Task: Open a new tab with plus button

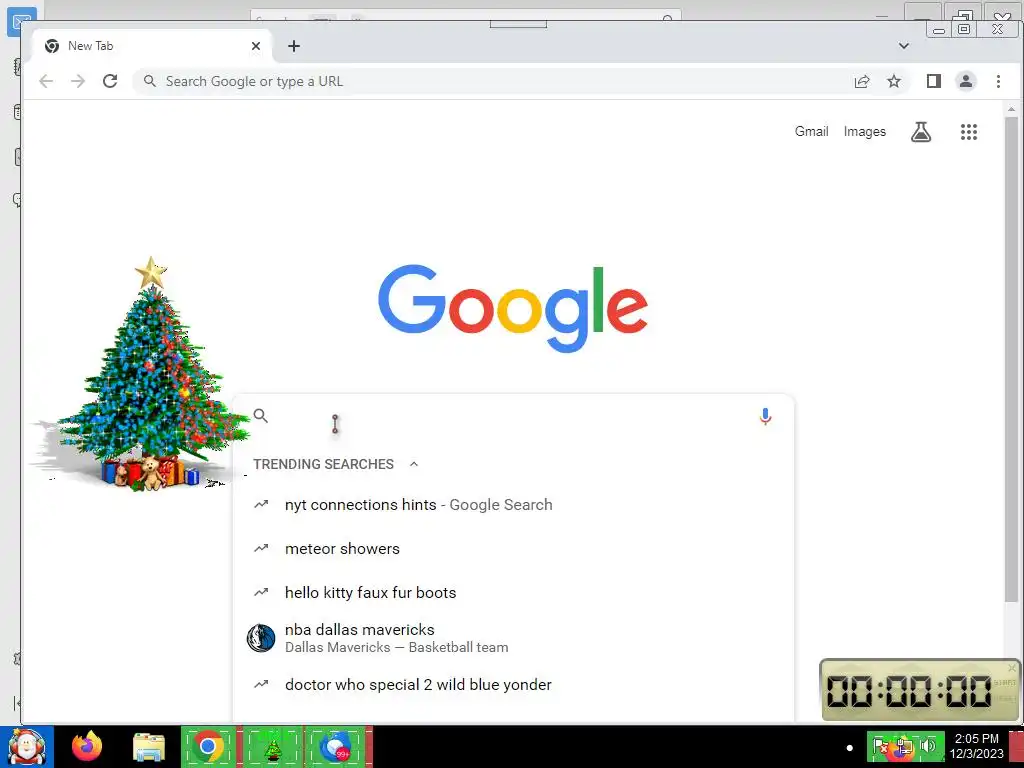Action: tap(294, 46)
